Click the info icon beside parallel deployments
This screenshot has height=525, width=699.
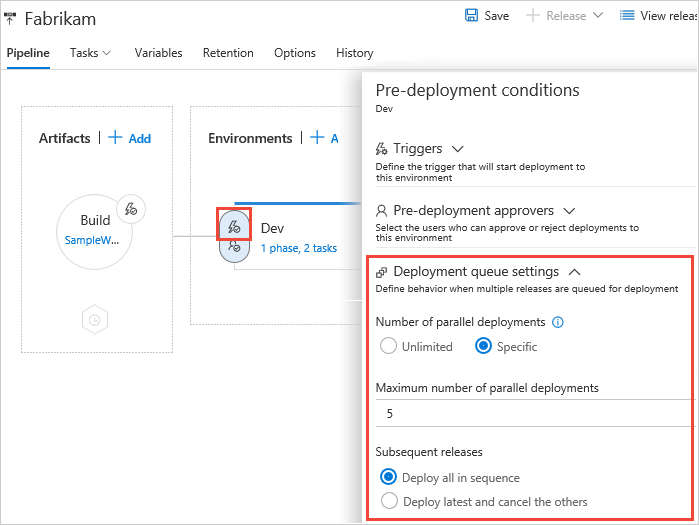pyautogui.click(x=558, y=323)
